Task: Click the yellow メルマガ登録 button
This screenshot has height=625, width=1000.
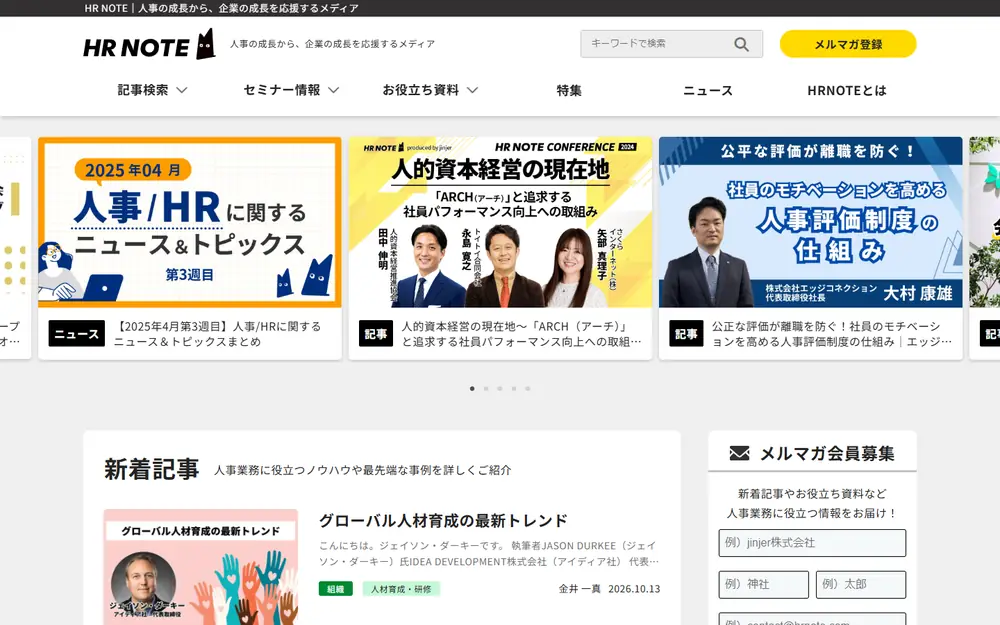Action: click(848, 44)
